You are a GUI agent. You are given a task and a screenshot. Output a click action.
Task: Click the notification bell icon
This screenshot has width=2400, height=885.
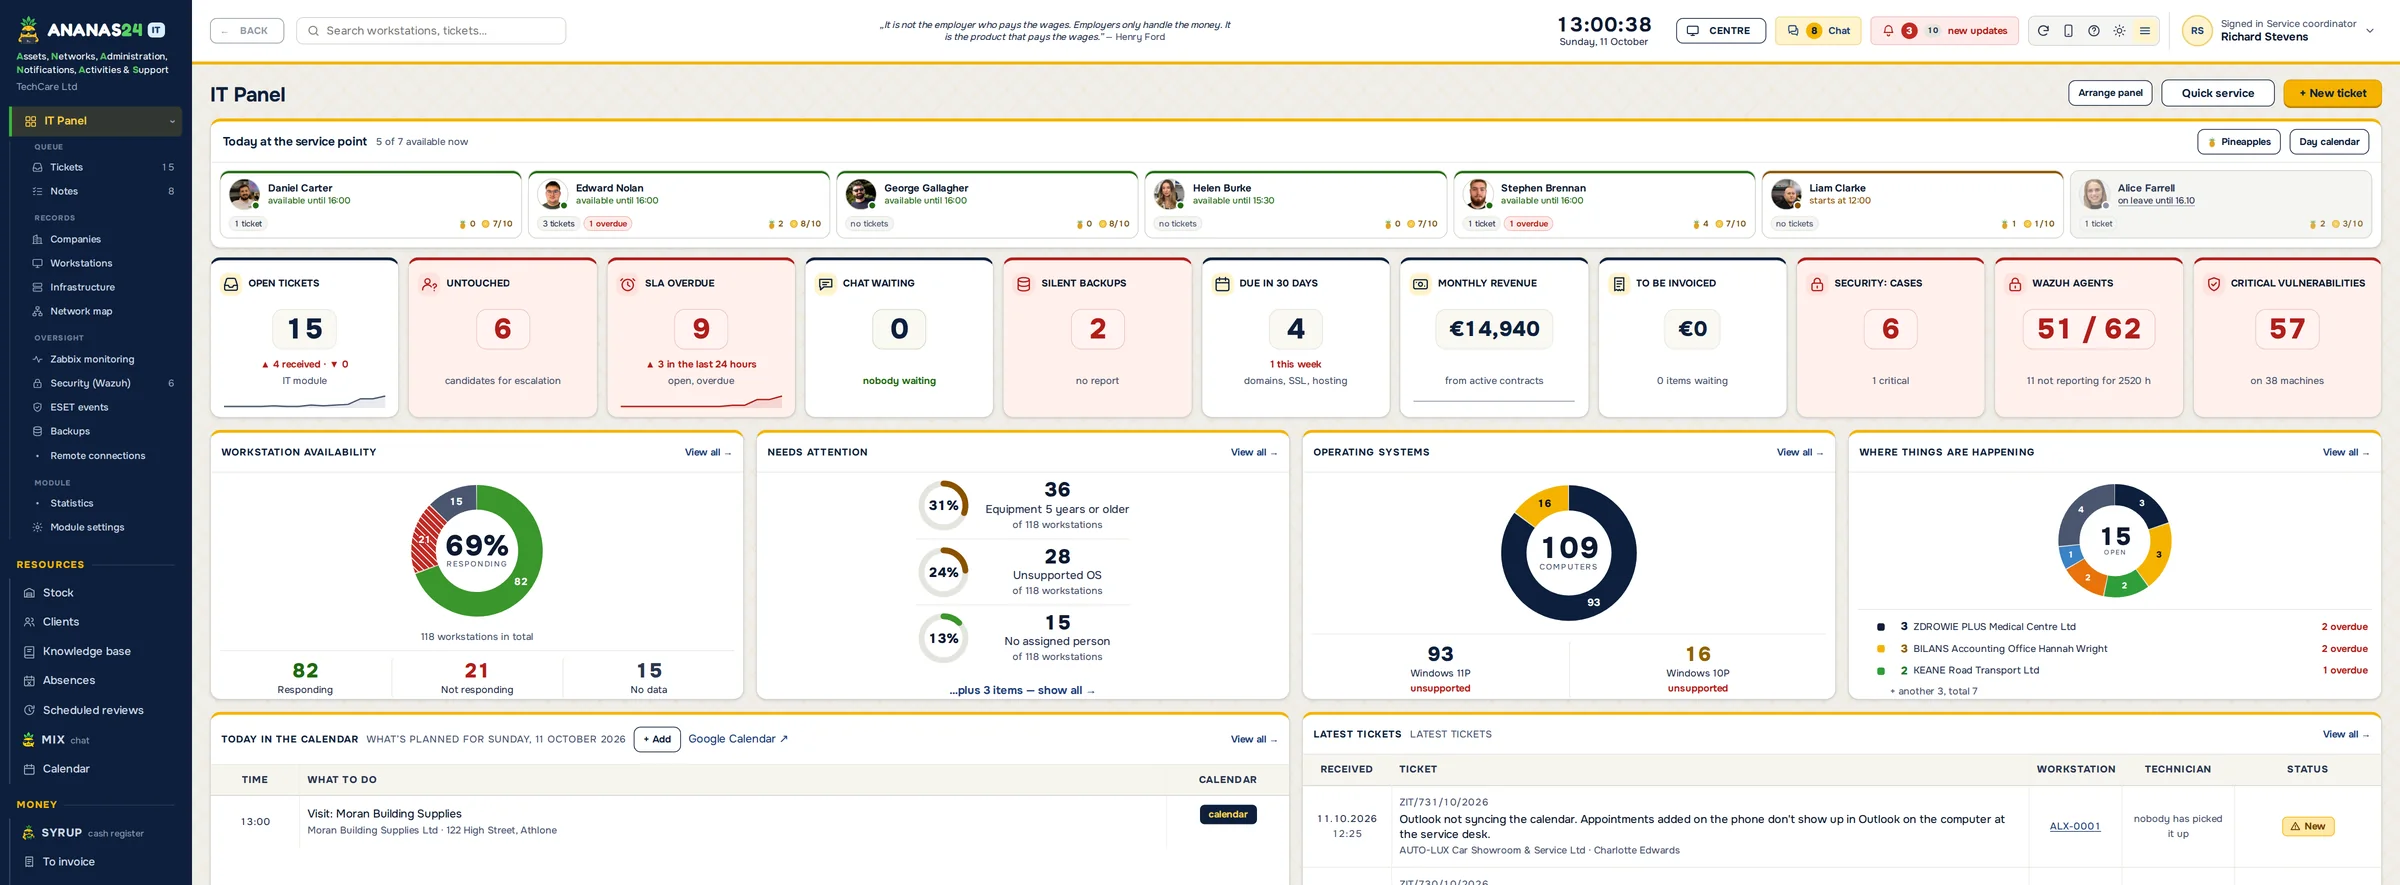coord(1888,31)
